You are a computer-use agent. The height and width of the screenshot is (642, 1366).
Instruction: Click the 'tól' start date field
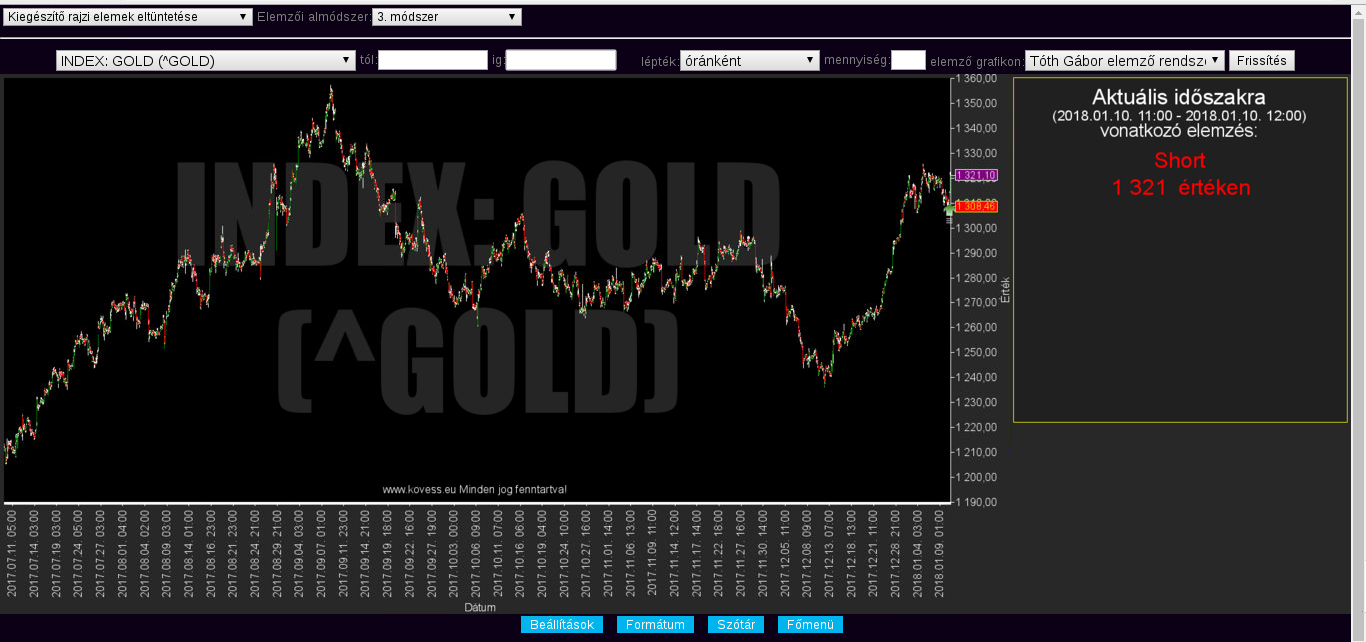432,61
